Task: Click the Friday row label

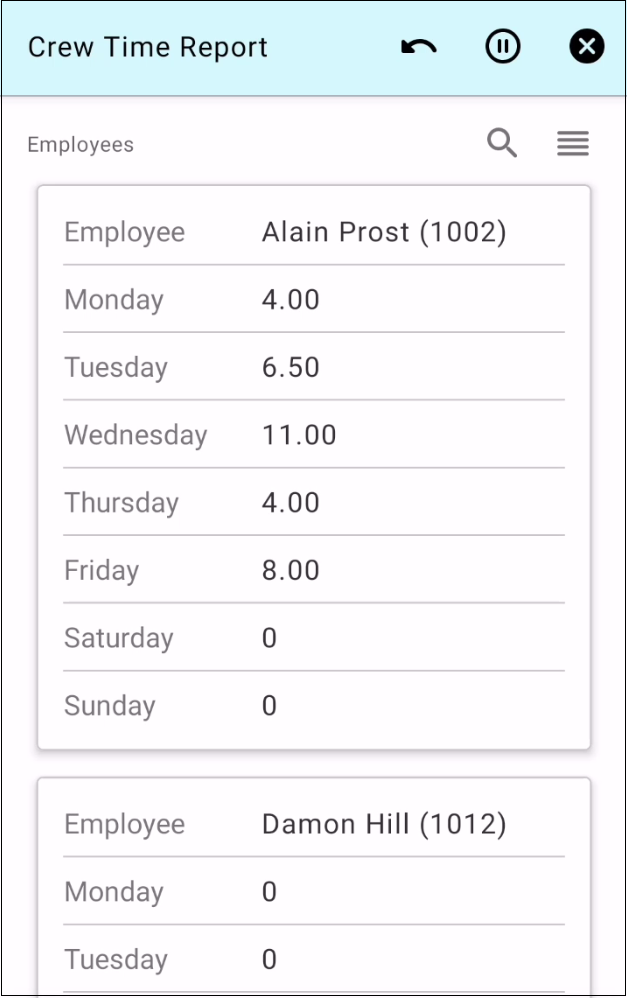Action: click(x=101, y=570)
